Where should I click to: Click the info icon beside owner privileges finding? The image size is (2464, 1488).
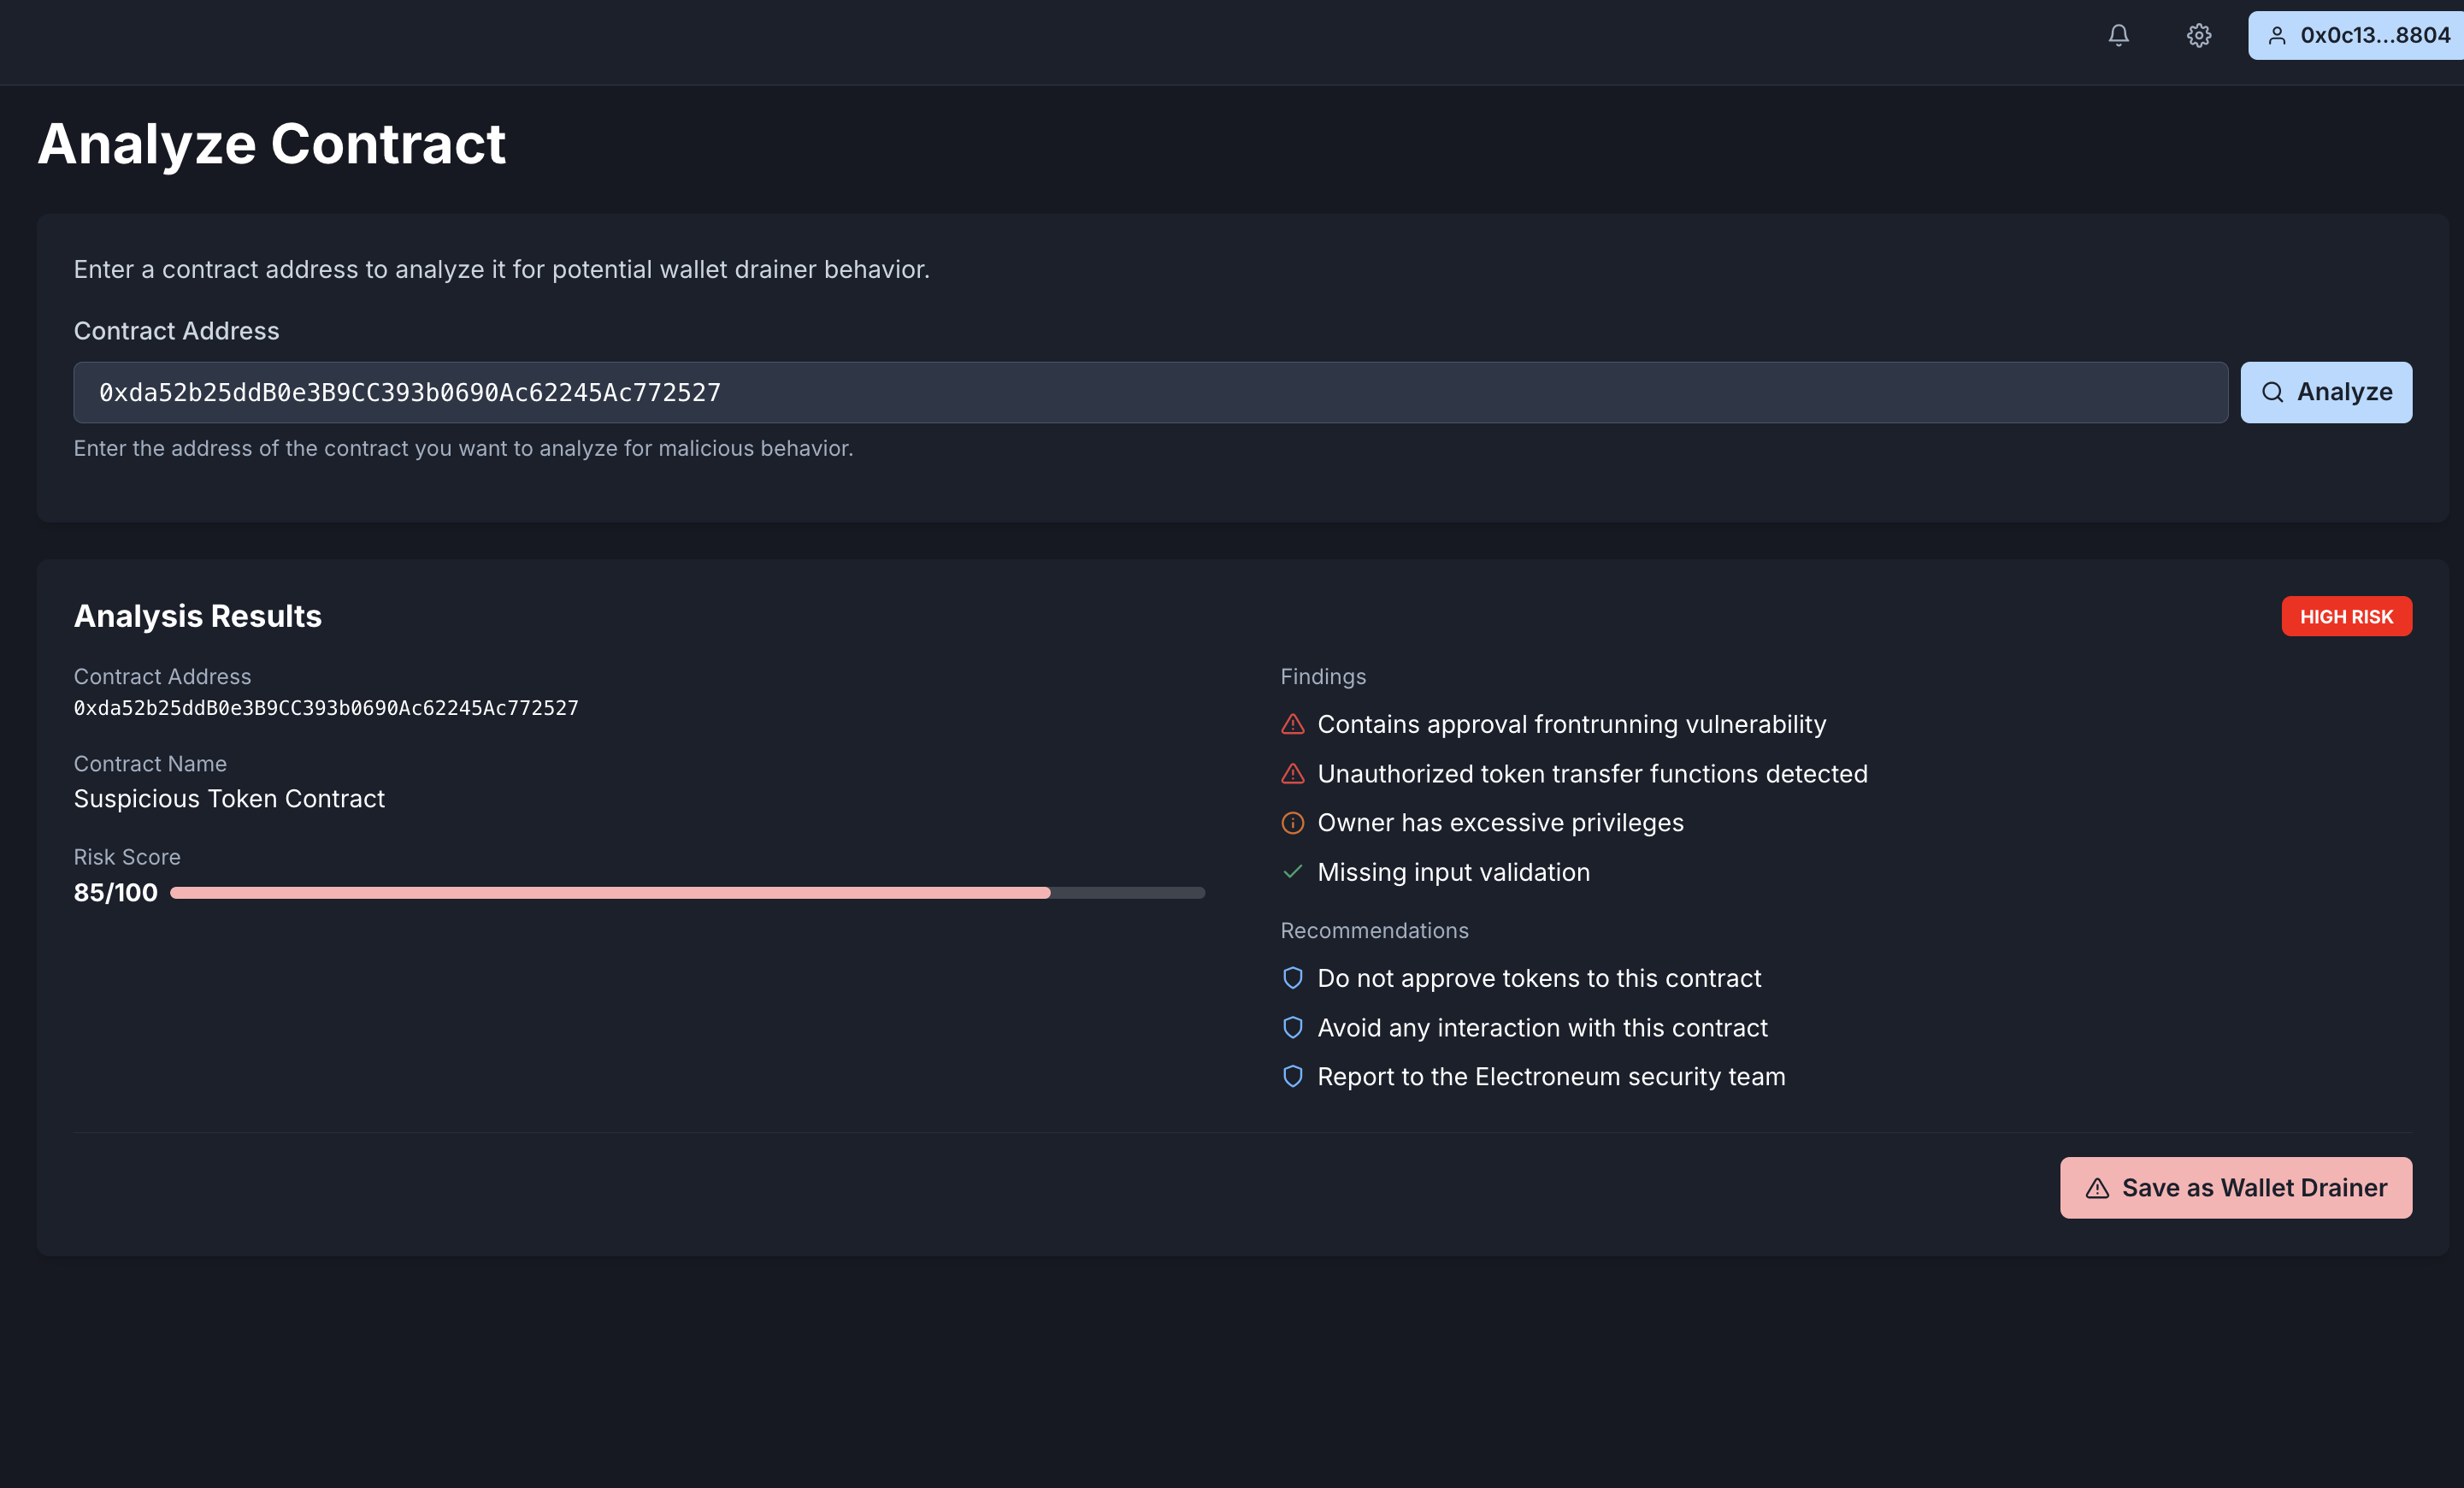click(x=1292, y=823)
